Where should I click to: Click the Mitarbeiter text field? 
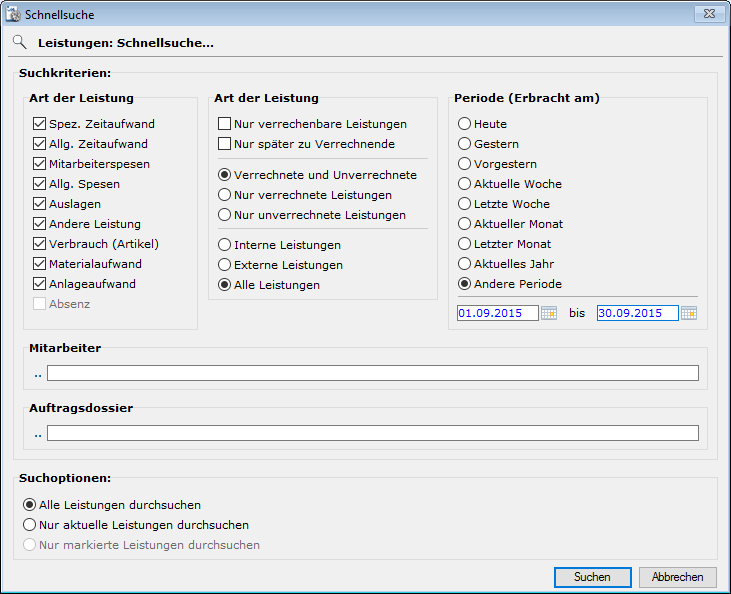coord(372,373)
